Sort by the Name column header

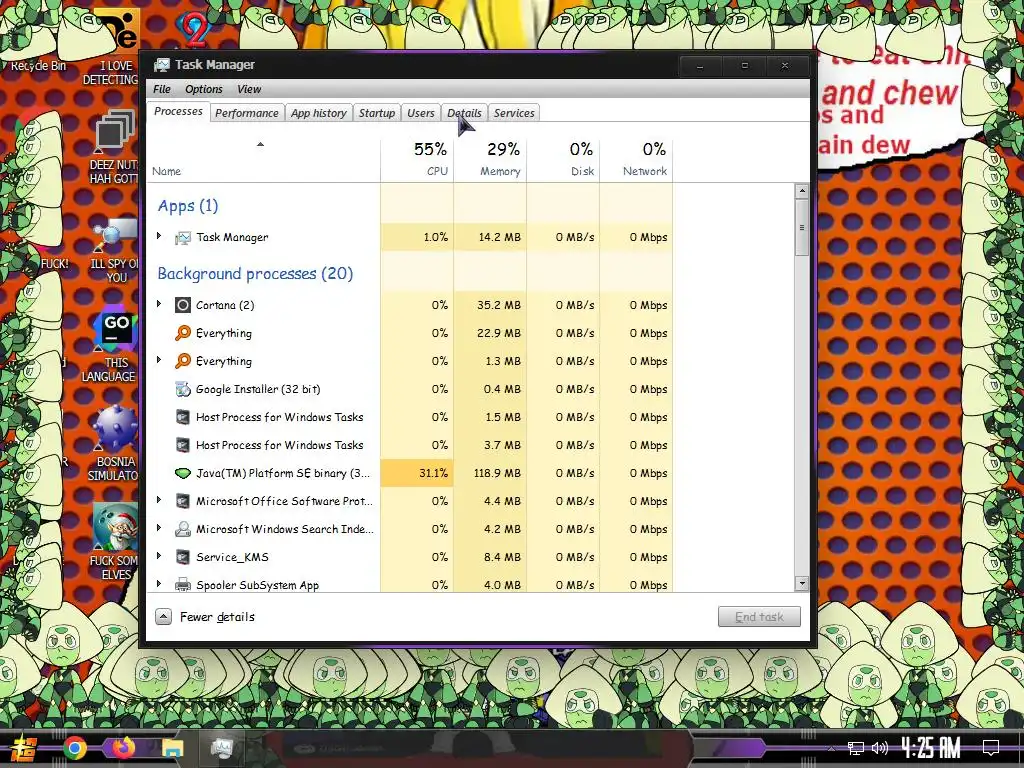[263, 160]
